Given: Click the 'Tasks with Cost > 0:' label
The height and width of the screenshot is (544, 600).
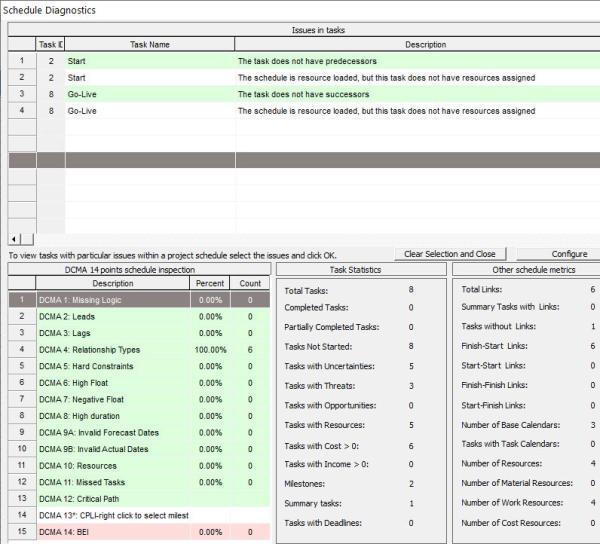Looking at the screenshot, I should point(321,446).
